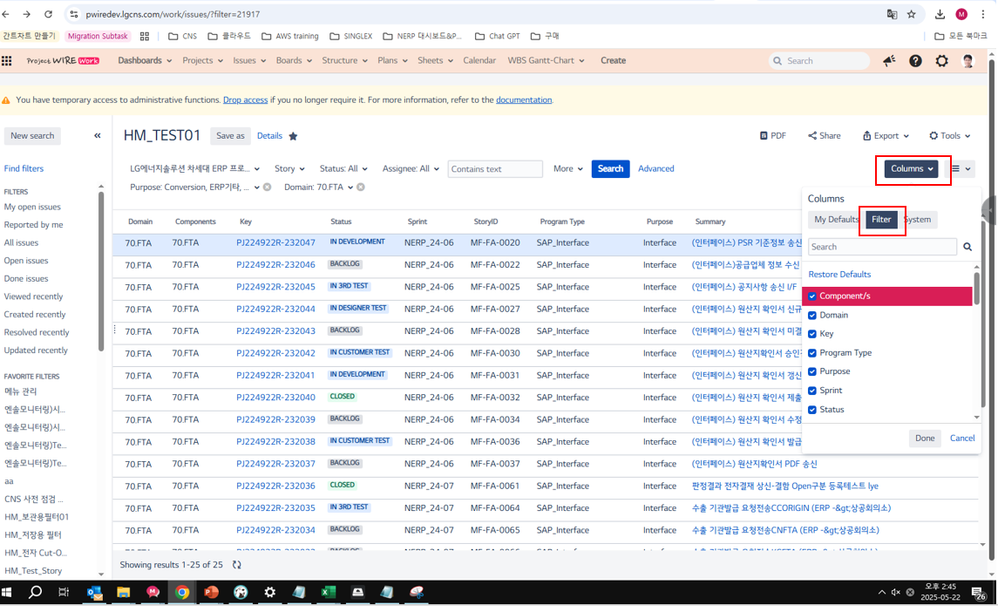Viewport: 998px width, 606px height.
Task: Open the PowerPoint icon in the taskbar
Action: (x=211, y=593)
